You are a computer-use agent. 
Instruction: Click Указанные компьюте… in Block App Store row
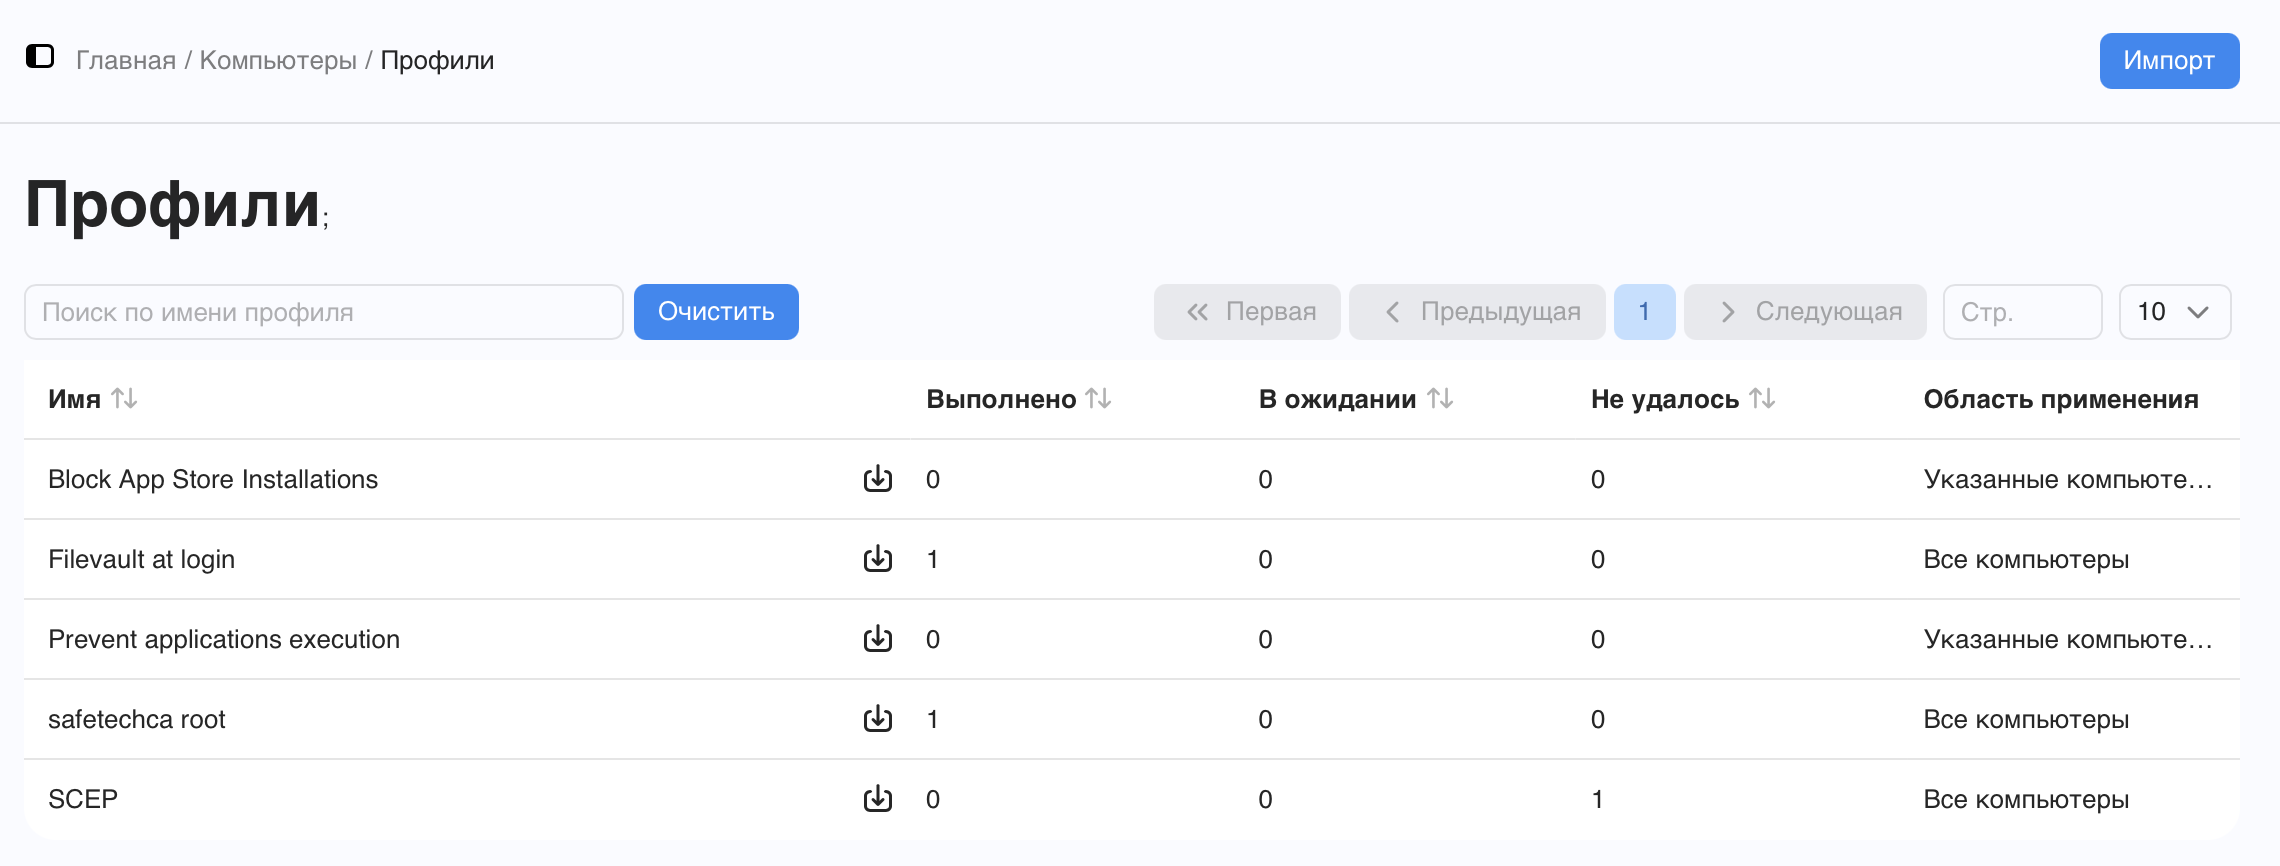pyautogui.click(x=2068, y=479)
